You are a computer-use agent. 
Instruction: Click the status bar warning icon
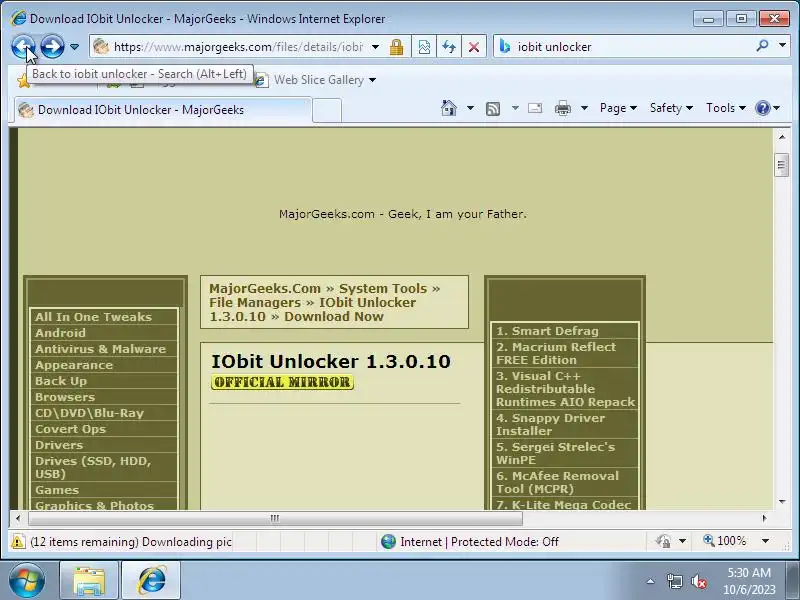coord(18,541)
